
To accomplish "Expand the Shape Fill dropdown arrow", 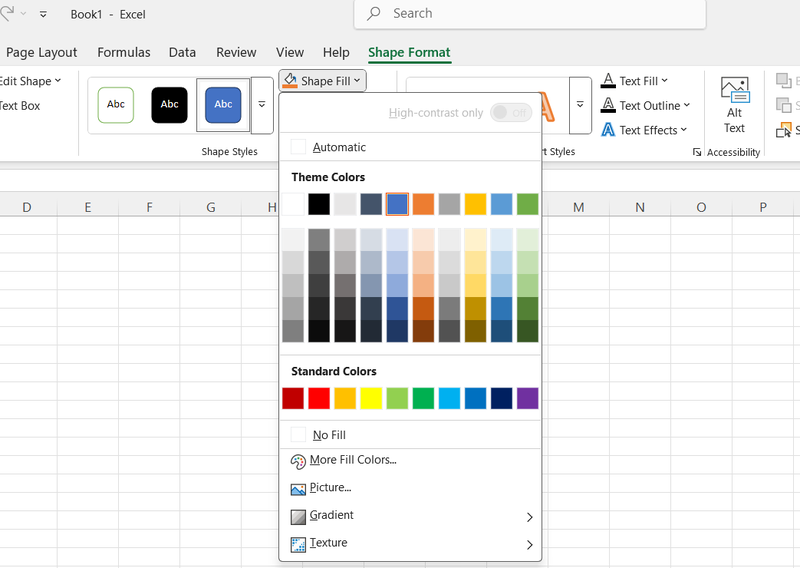I will 357,81.
